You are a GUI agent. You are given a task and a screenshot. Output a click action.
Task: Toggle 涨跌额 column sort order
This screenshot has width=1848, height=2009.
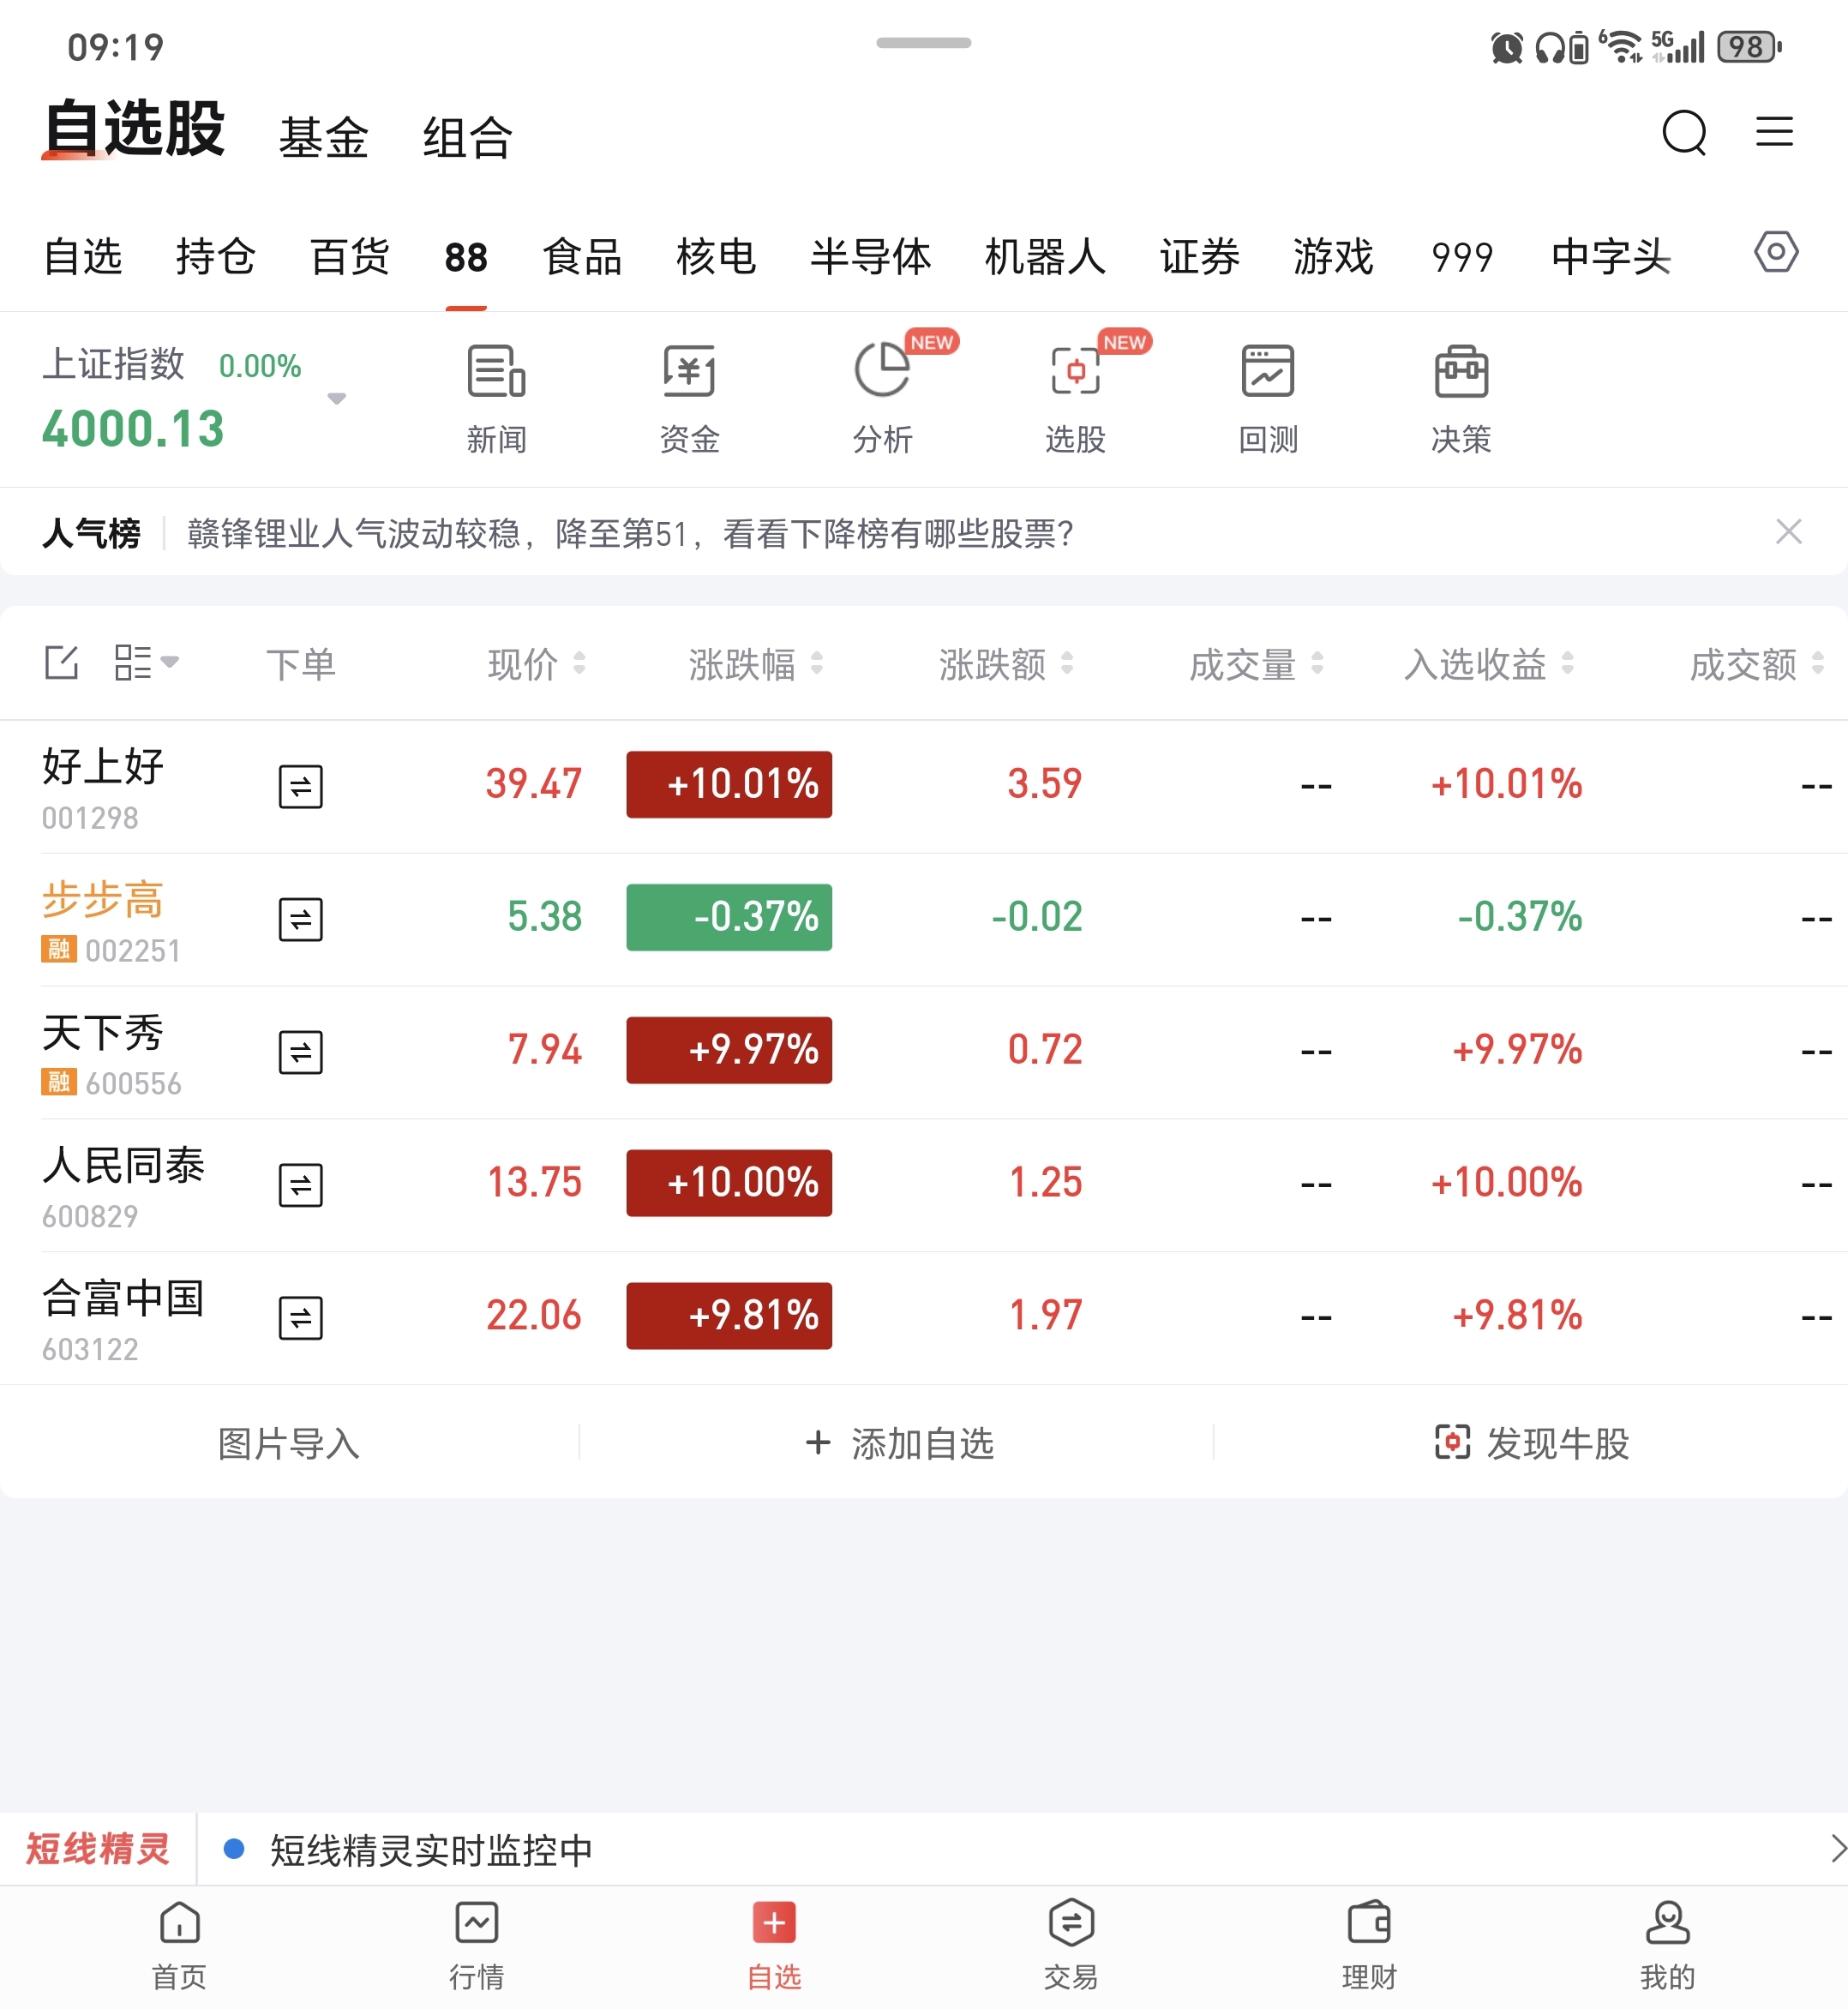click(1005, 663)
